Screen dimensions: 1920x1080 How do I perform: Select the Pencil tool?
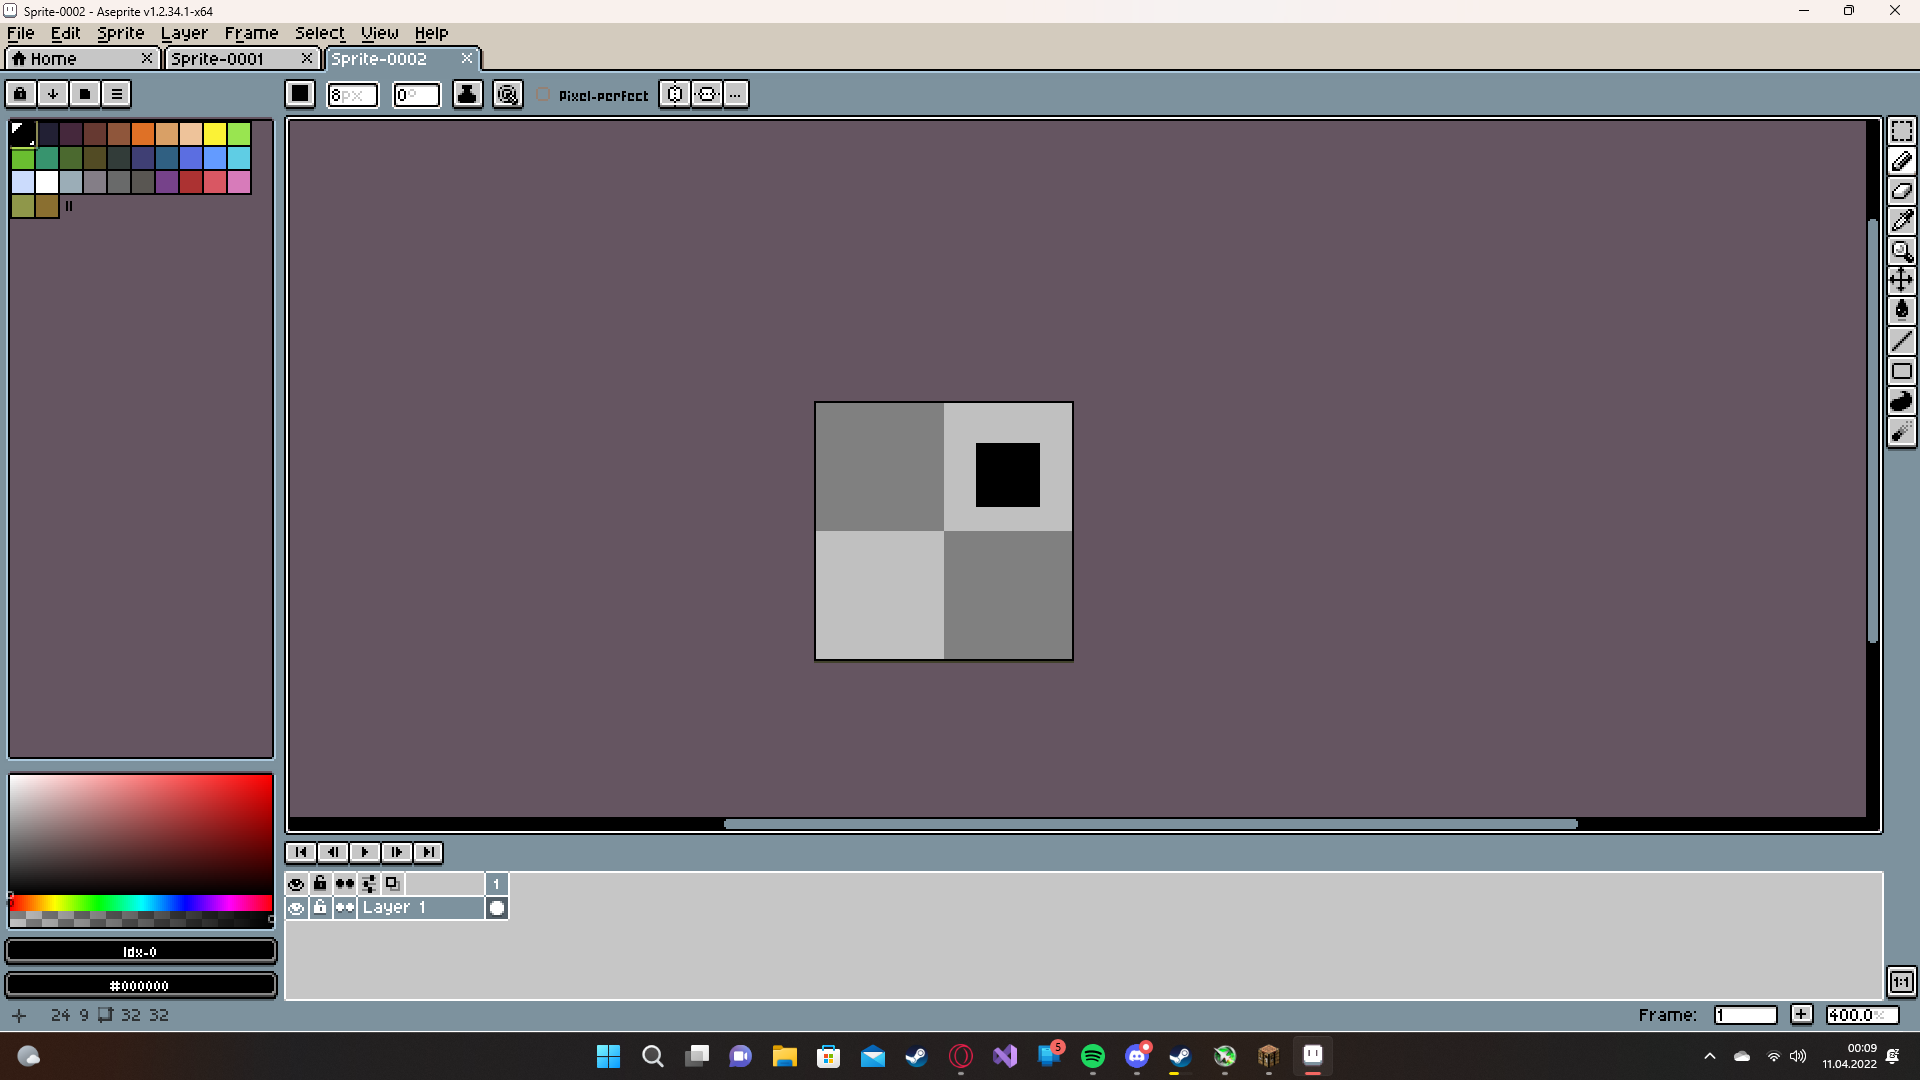tap(1903, 161)
